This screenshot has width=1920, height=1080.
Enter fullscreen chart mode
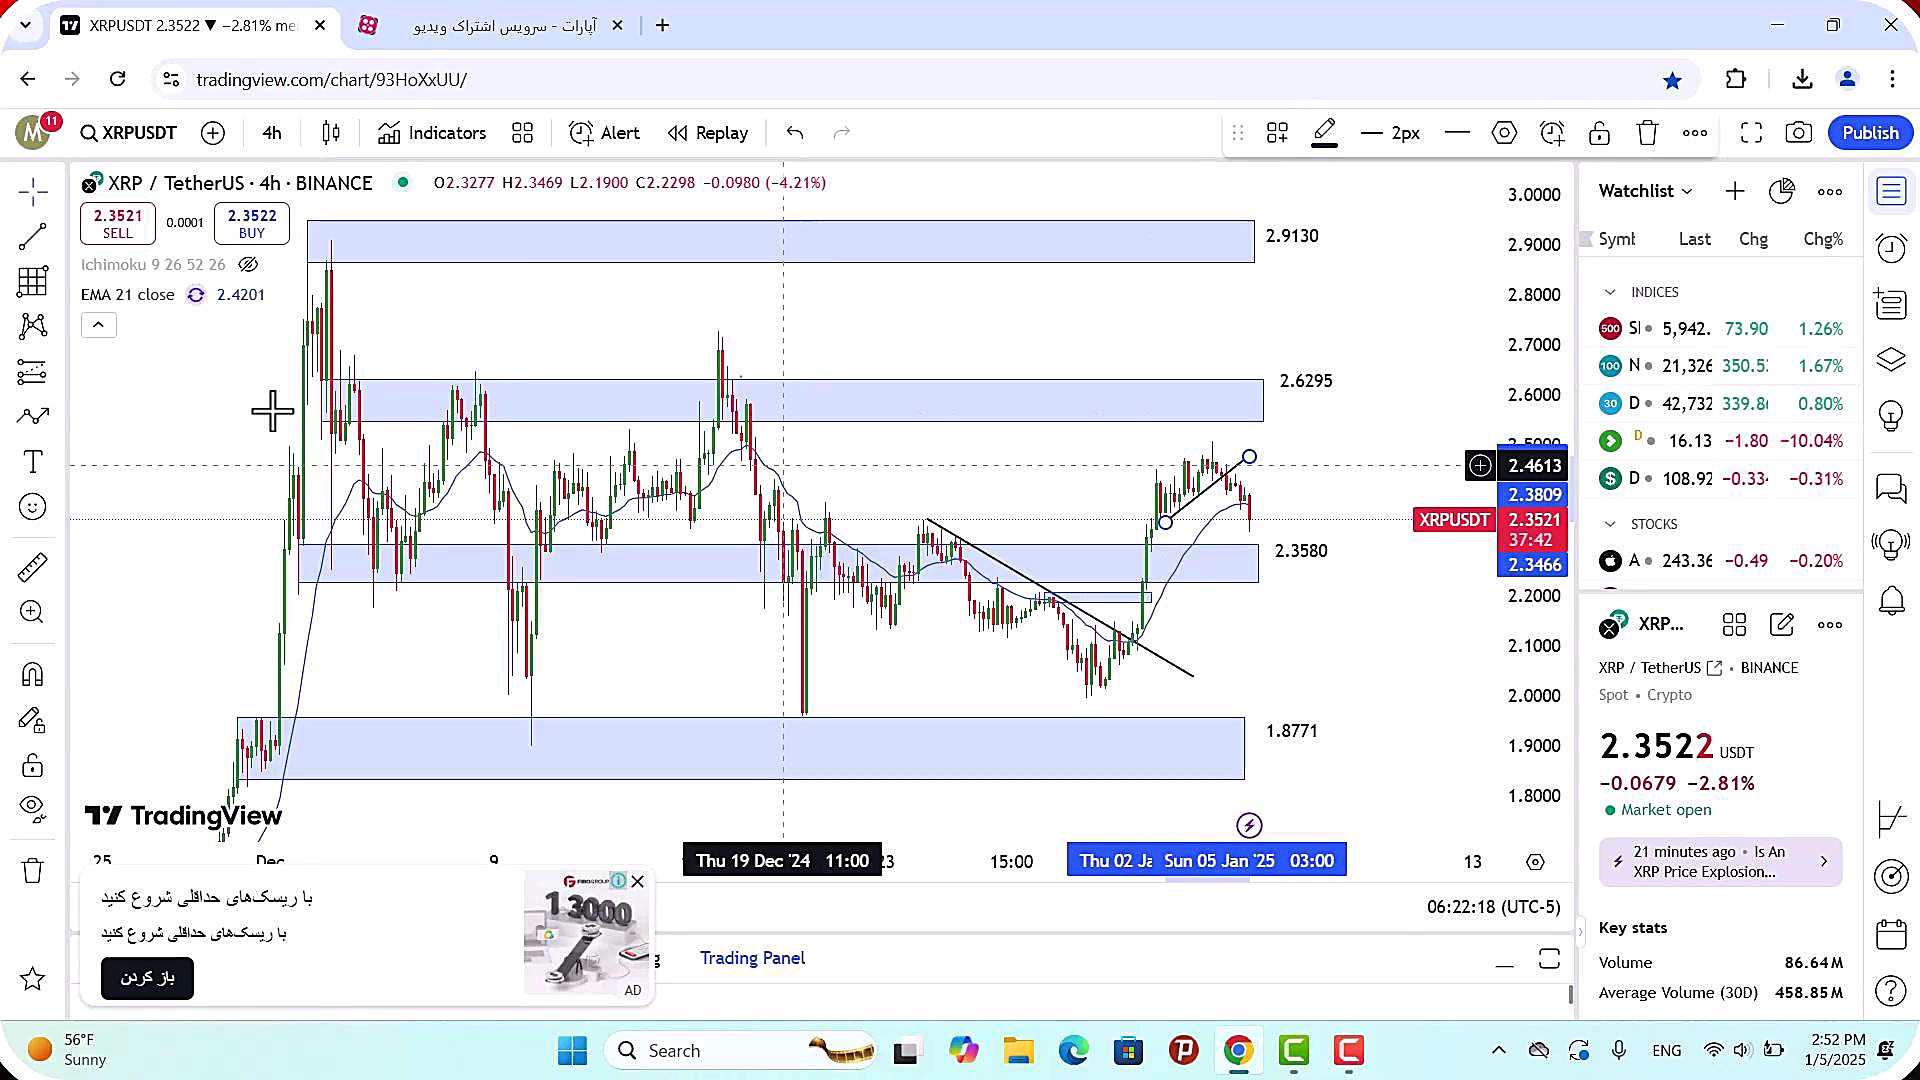tap(1751, 133)
